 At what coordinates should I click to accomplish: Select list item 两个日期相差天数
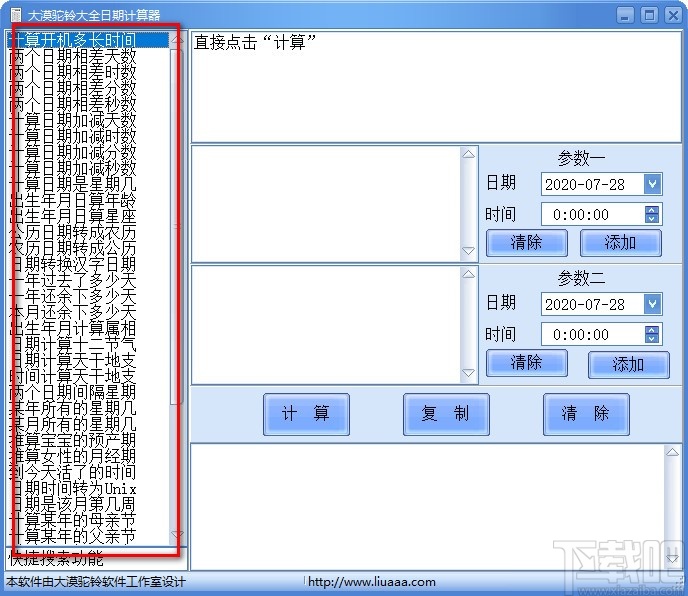pos(88,56)
